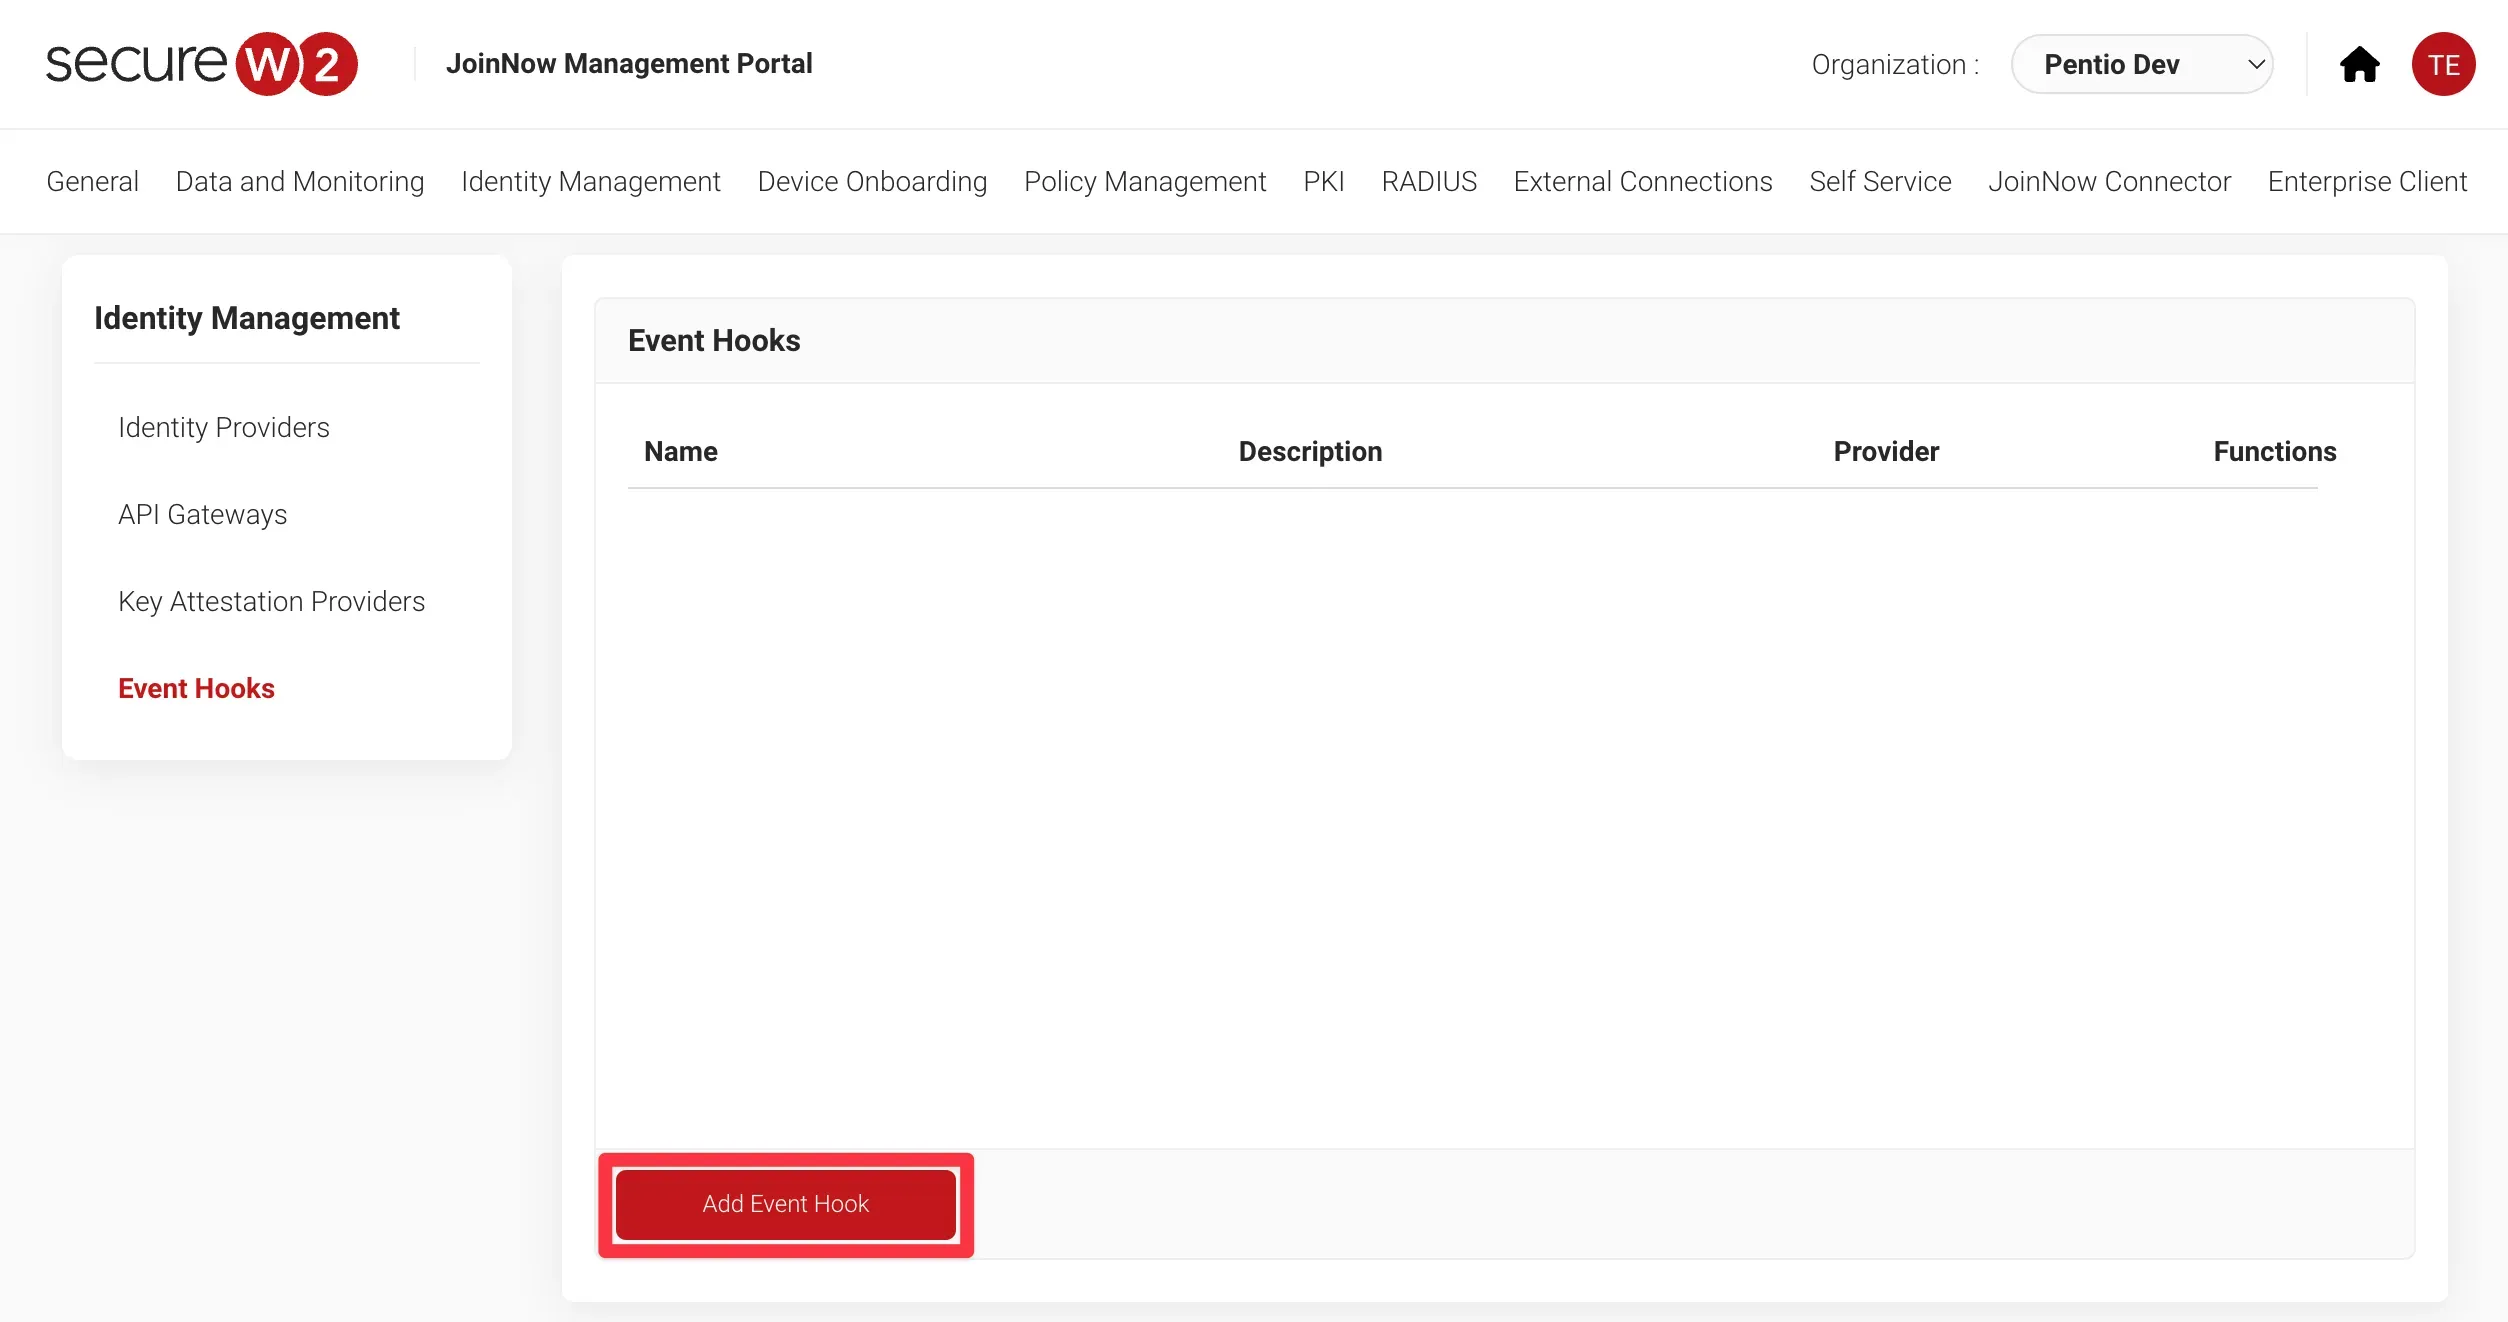This screenshot has width=2508, height=1322.
Task: Click the SecureW2 logo
Action: point(201,64)
